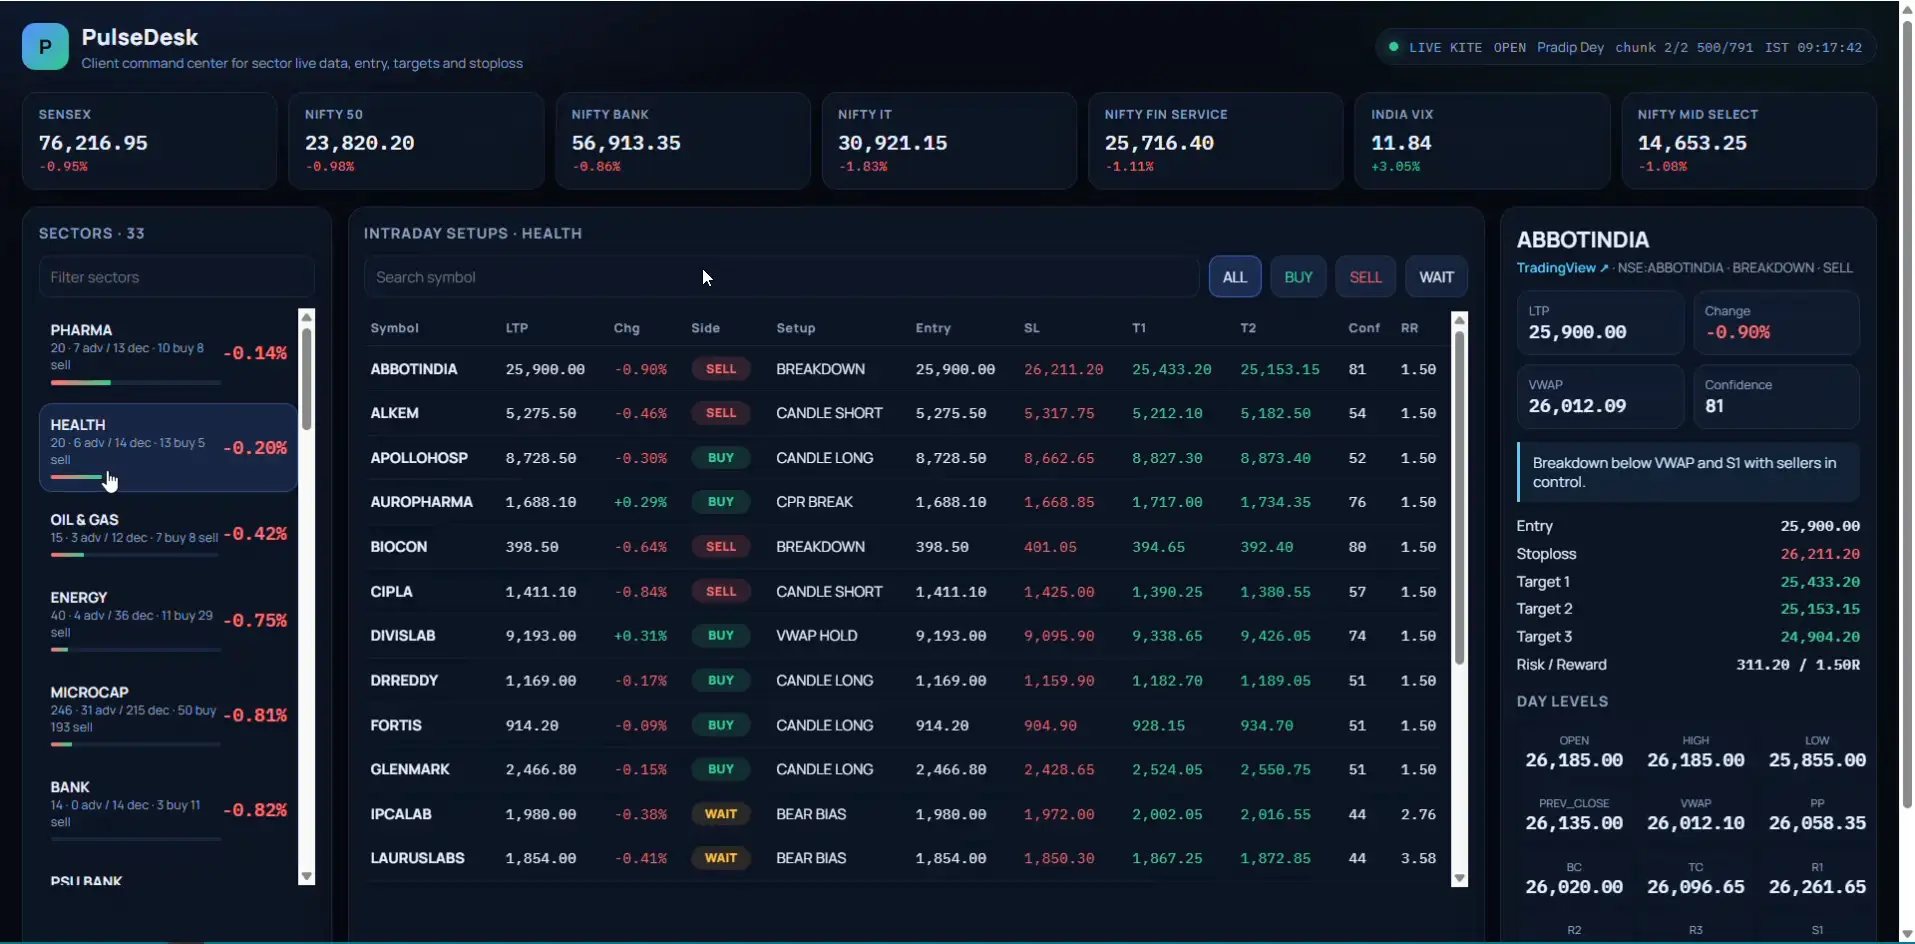Screen dimensions: 1915x944
Task: Open the TradingView link for ABBOTINDIA
Action: 1562,268
